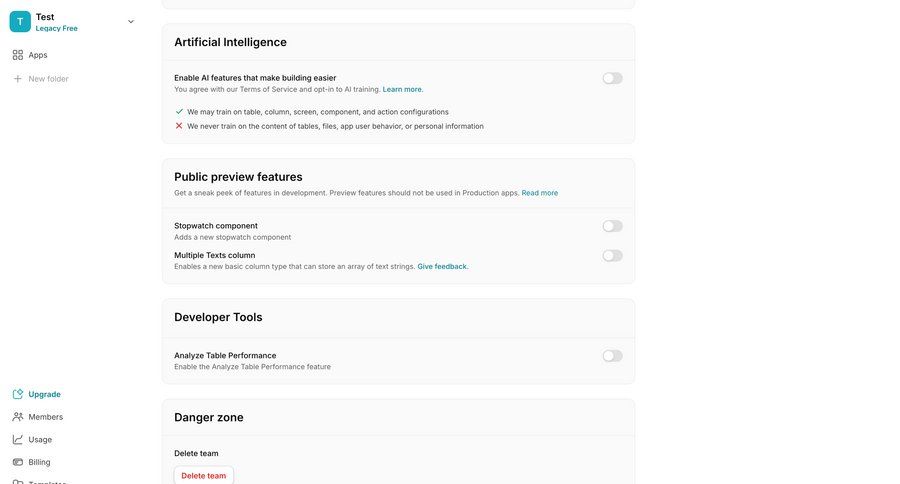
Task: Enable Multiple Texts column toggle
Action: click(612, 256)
